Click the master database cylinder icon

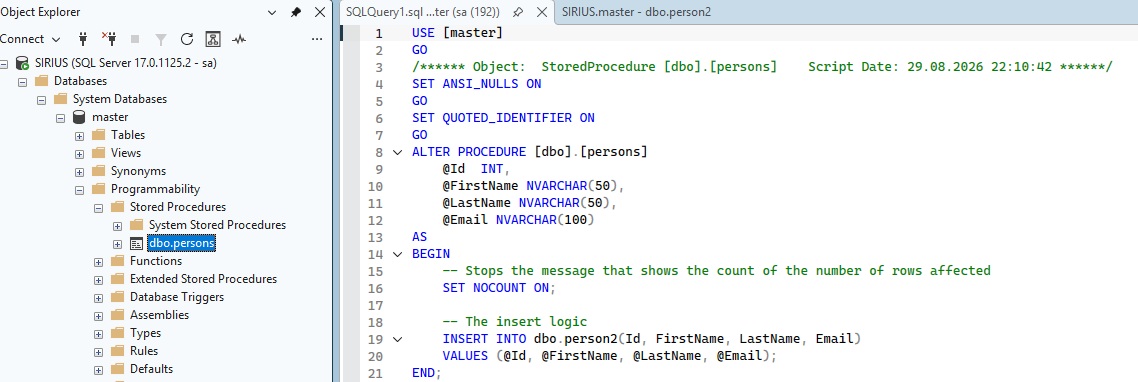point(79,117)
